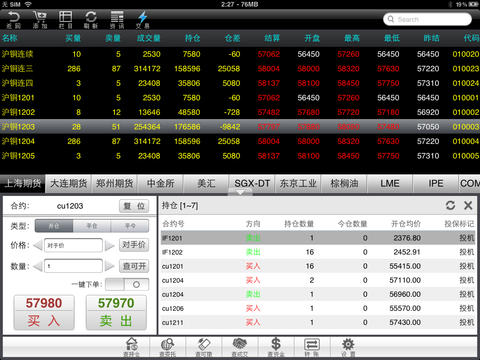Viewport: 480px width, 360px height.
Task: Switch to the LME tab
Action: click(x=390, y=183)
